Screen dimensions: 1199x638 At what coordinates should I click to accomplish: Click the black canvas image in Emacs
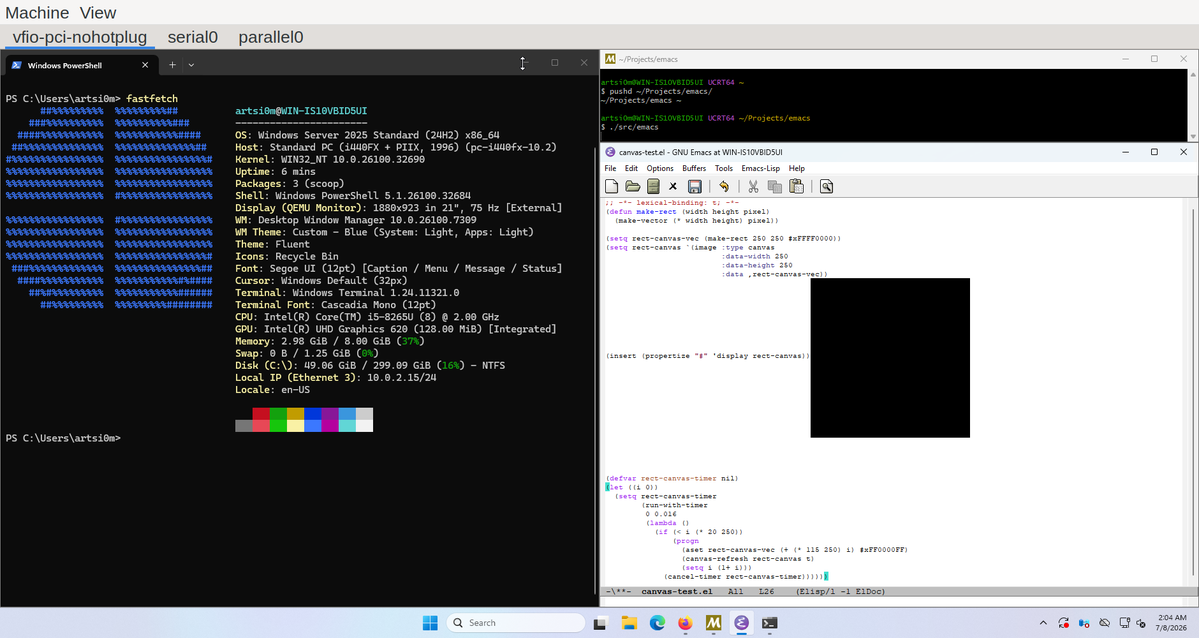[890, 358]
